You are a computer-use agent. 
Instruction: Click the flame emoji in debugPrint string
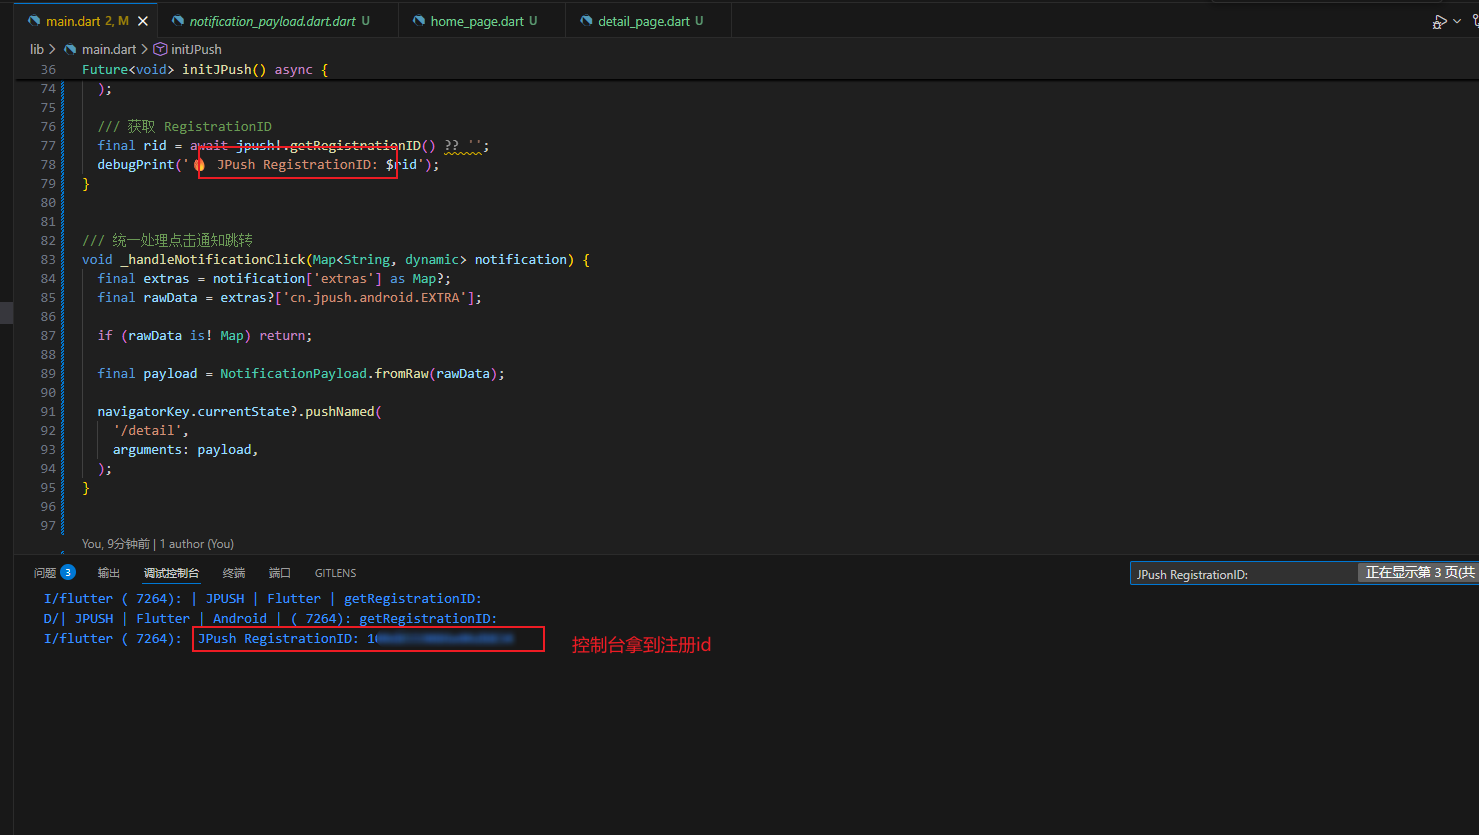click(x=199, y=164)
